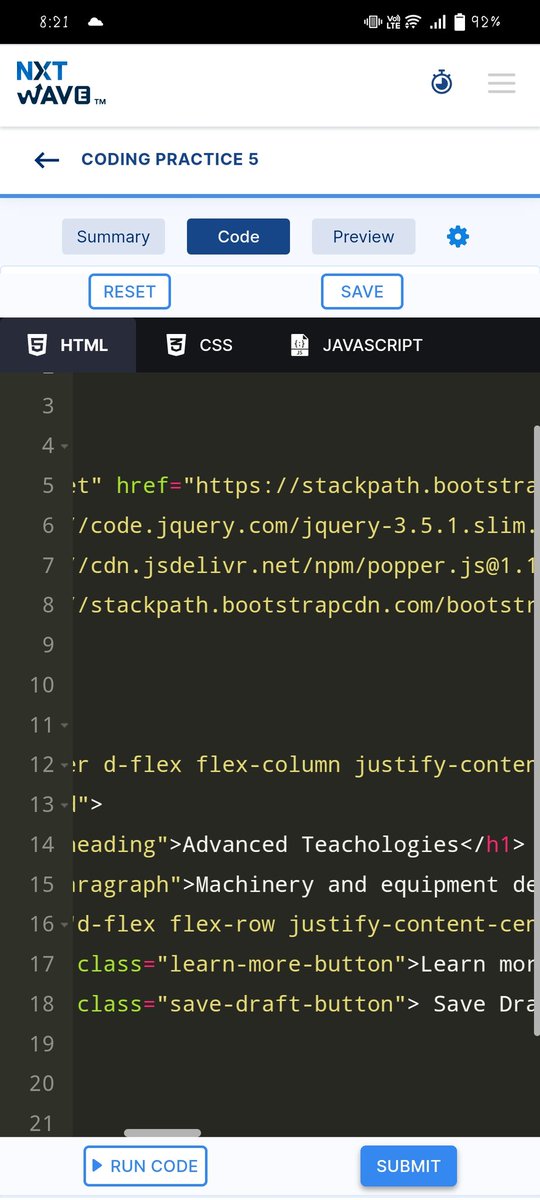Switch to the Summary tab

[113, 237]
